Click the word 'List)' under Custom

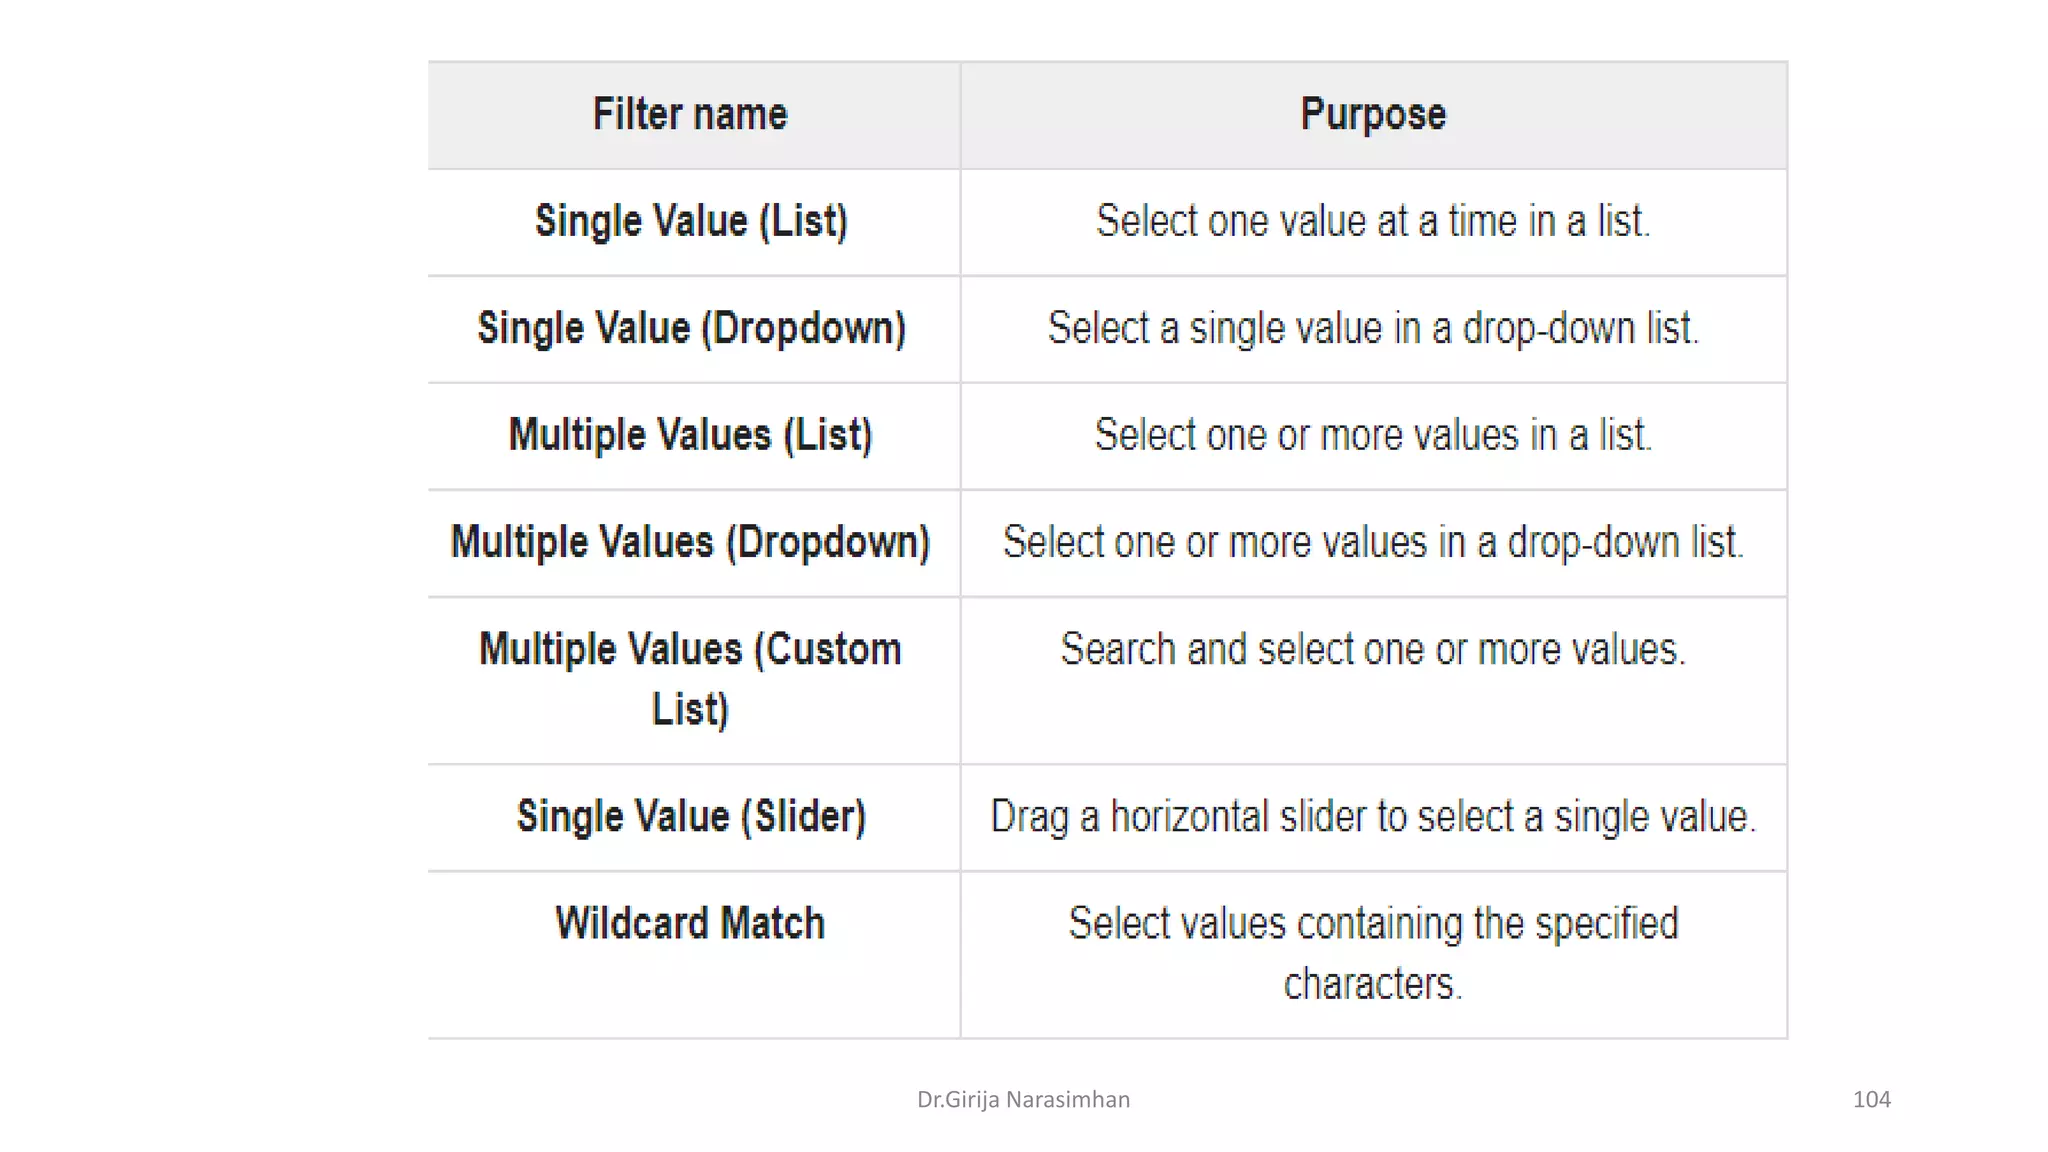690,710
